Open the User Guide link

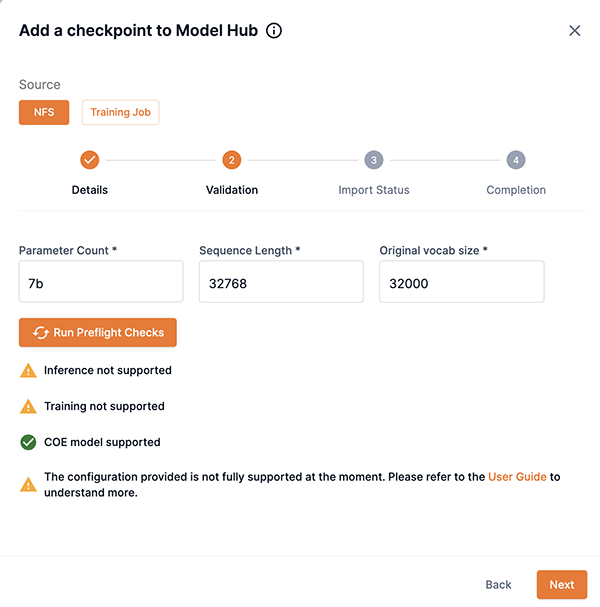point(517,477)
